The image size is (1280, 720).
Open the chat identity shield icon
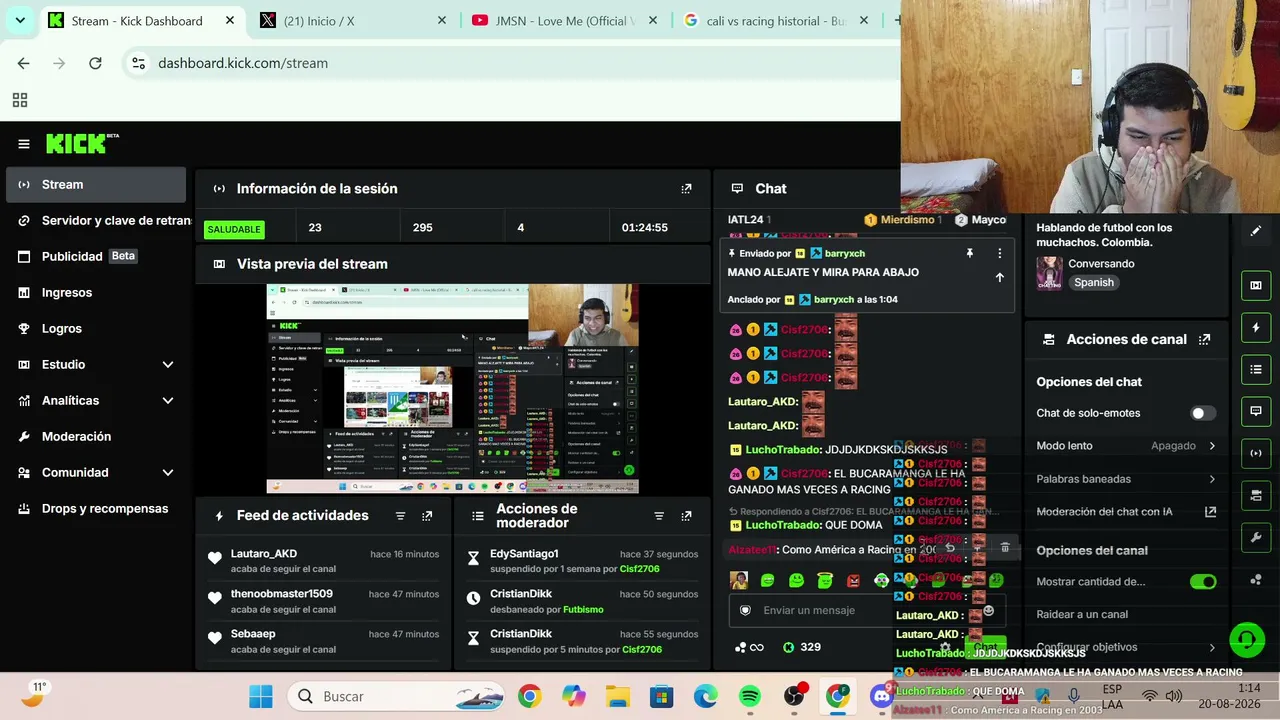coord(745,611)
